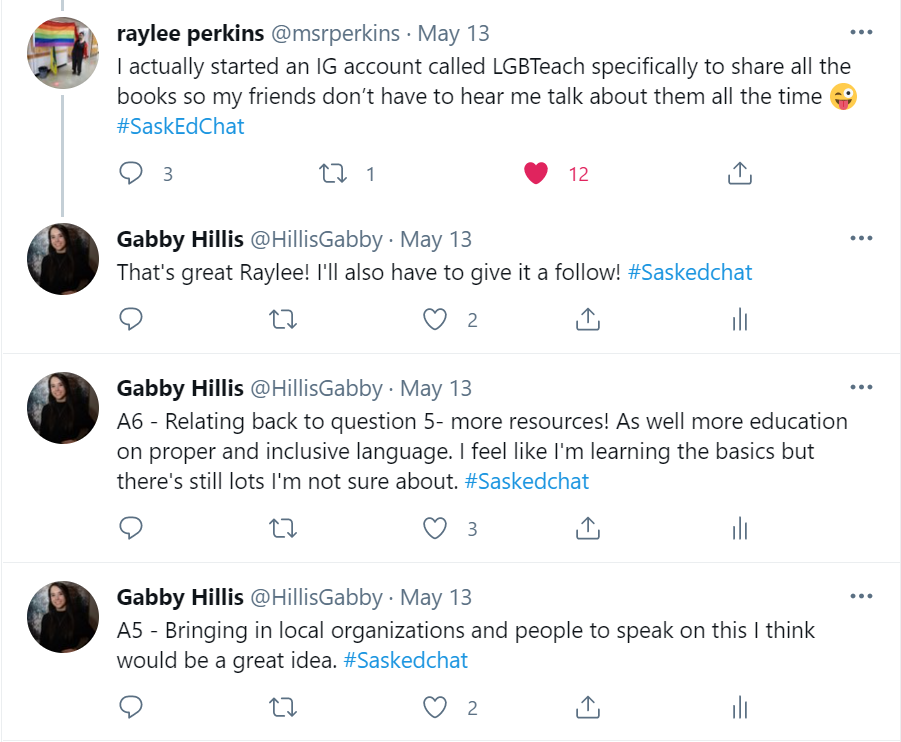Open more options on the A6 tweet

click(861, 387)
